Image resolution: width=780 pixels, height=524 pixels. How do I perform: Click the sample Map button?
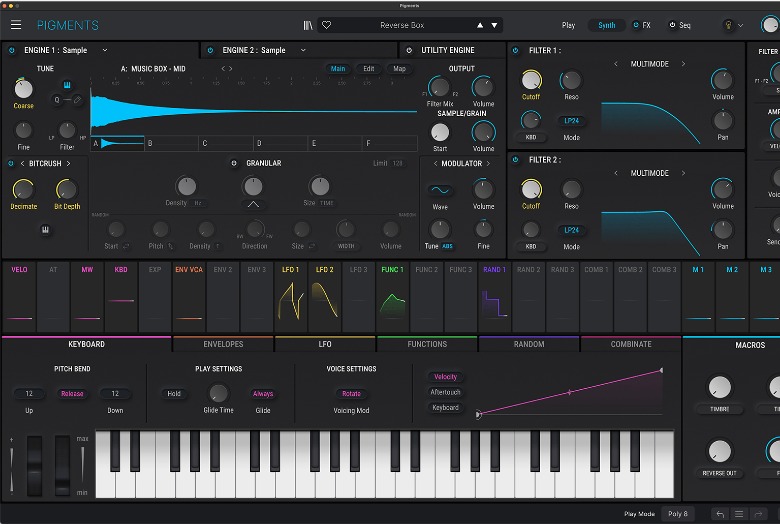coord(399,69)
